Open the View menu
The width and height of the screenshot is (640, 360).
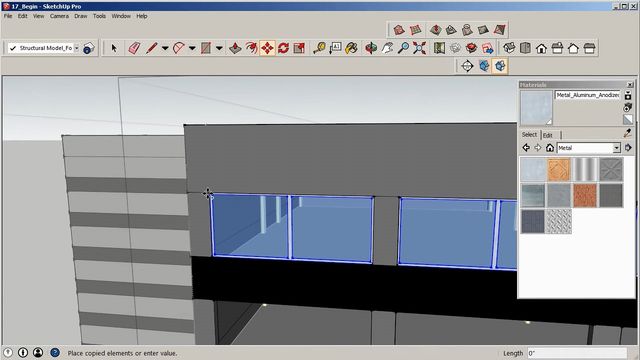click(38, 16)
